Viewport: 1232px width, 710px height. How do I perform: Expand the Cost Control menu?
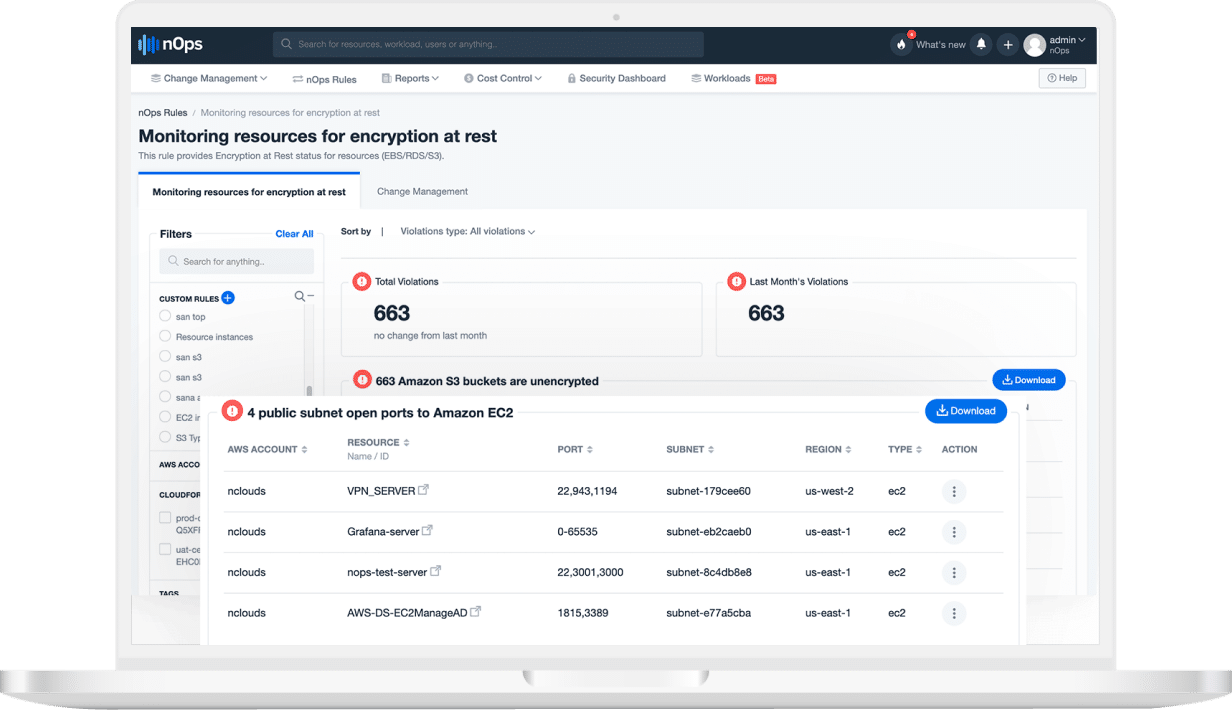(503, 78)
